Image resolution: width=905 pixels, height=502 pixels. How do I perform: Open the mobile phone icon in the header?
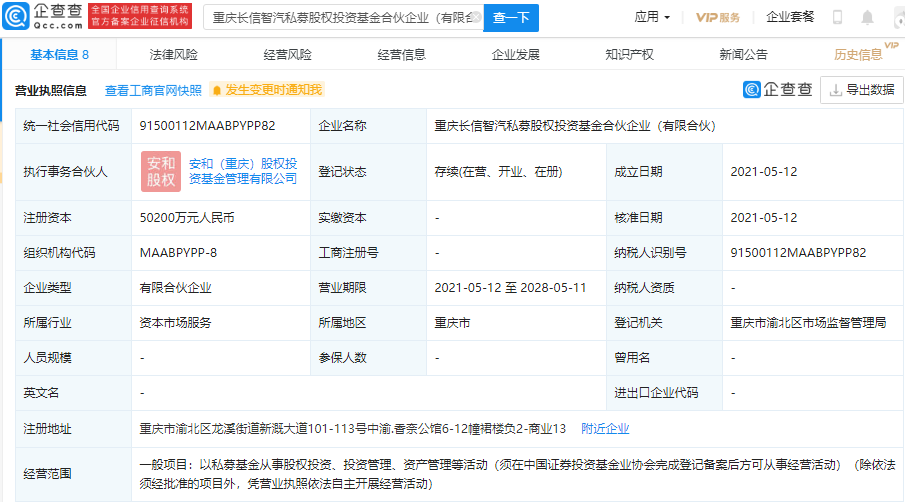pyautogui.click(x=837, y=17)
